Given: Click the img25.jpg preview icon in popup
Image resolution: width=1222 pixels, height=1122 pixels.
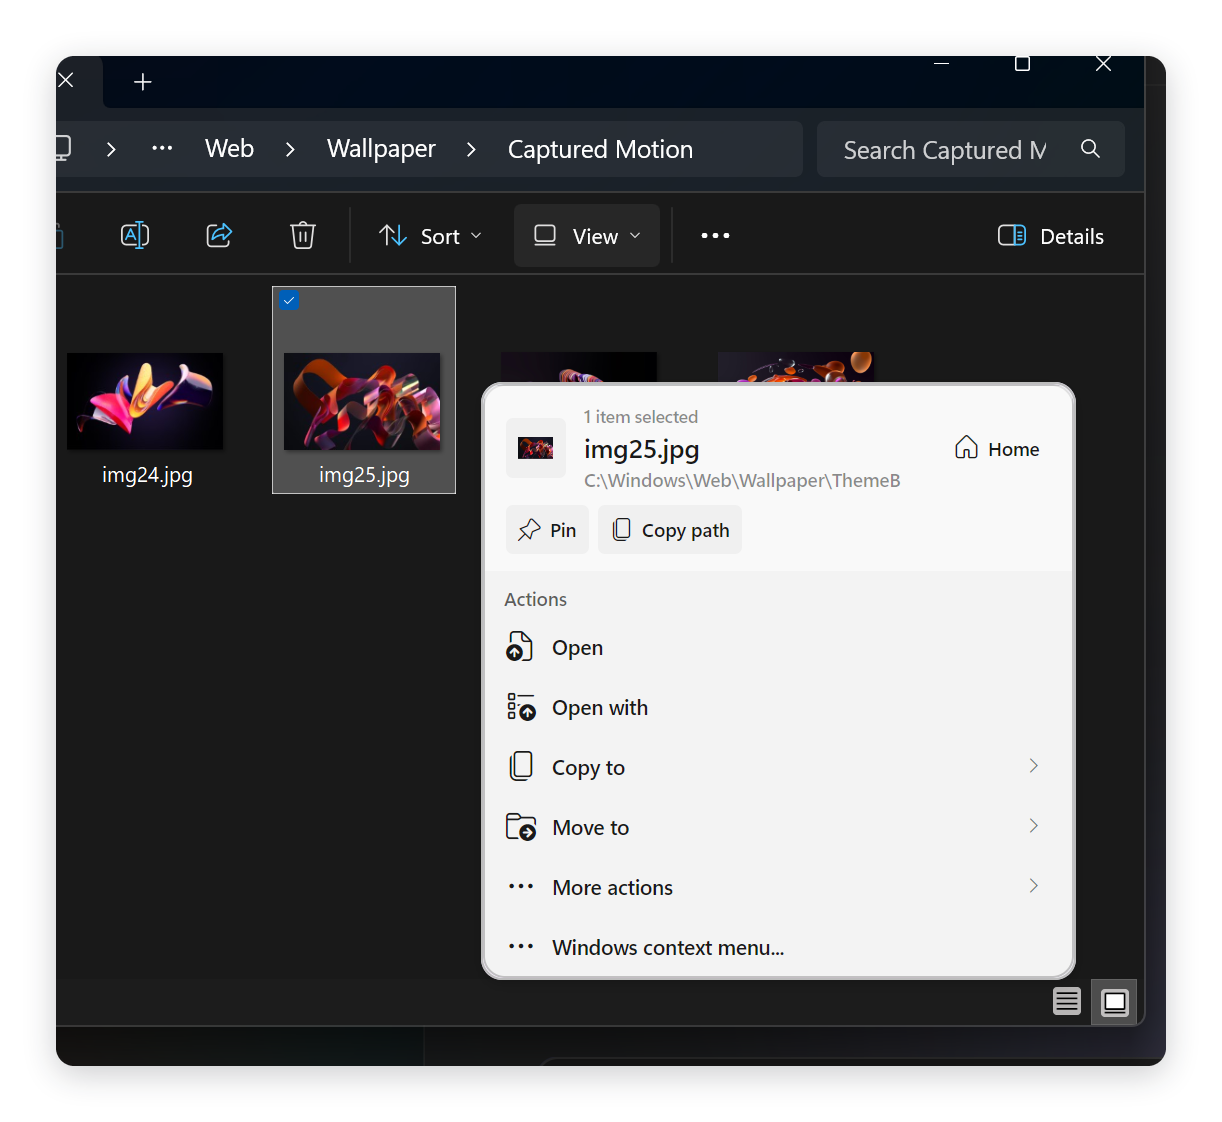Looking at the screenshot, I should [x=536, y=448].
